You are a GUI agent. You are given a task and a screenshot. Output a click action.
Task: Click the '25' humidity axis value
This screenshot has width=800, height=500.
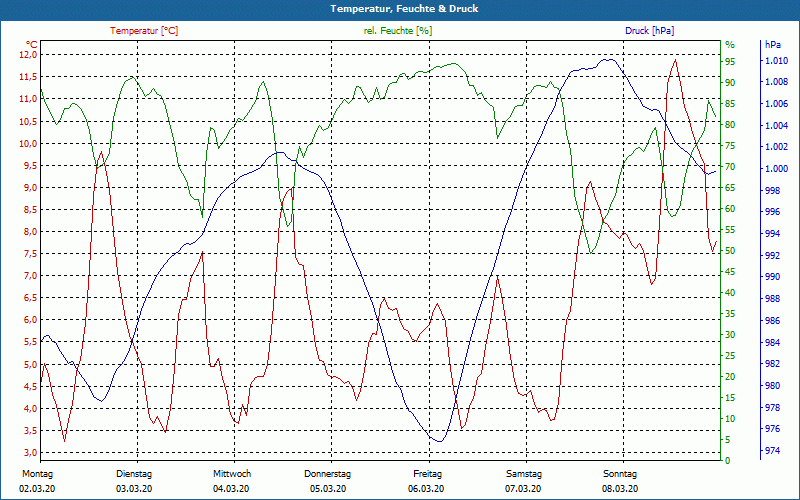pyautogui.click(x=730, y=356)
